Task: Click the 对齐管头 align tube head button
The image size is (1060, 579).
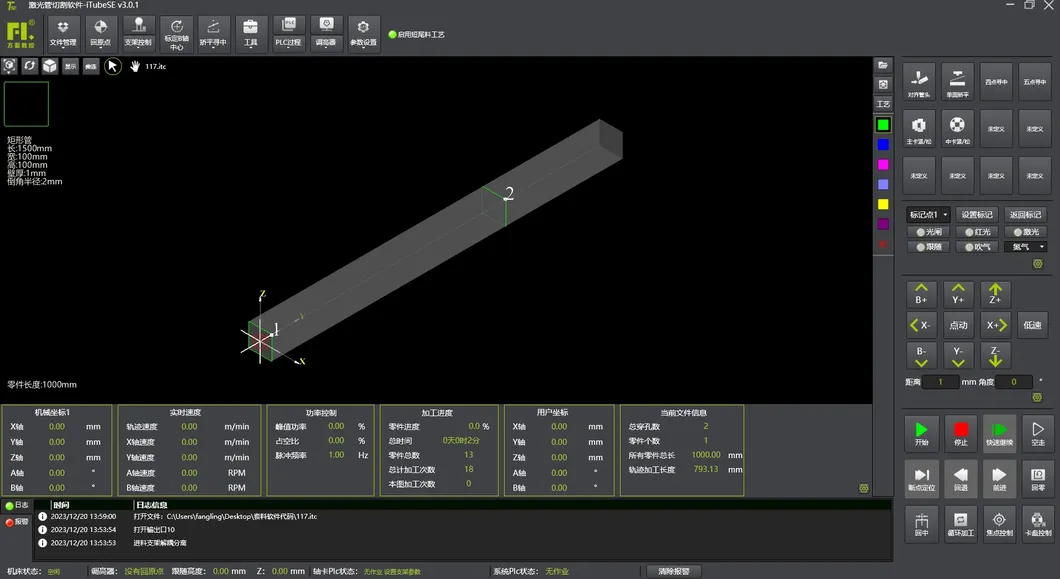Action: tap(919, 82)
